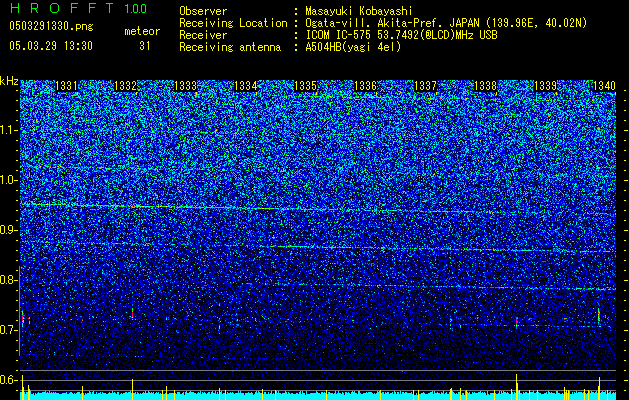629x400 pixels.
Task: Click the 1332 time marker
Action: (126, 86)
